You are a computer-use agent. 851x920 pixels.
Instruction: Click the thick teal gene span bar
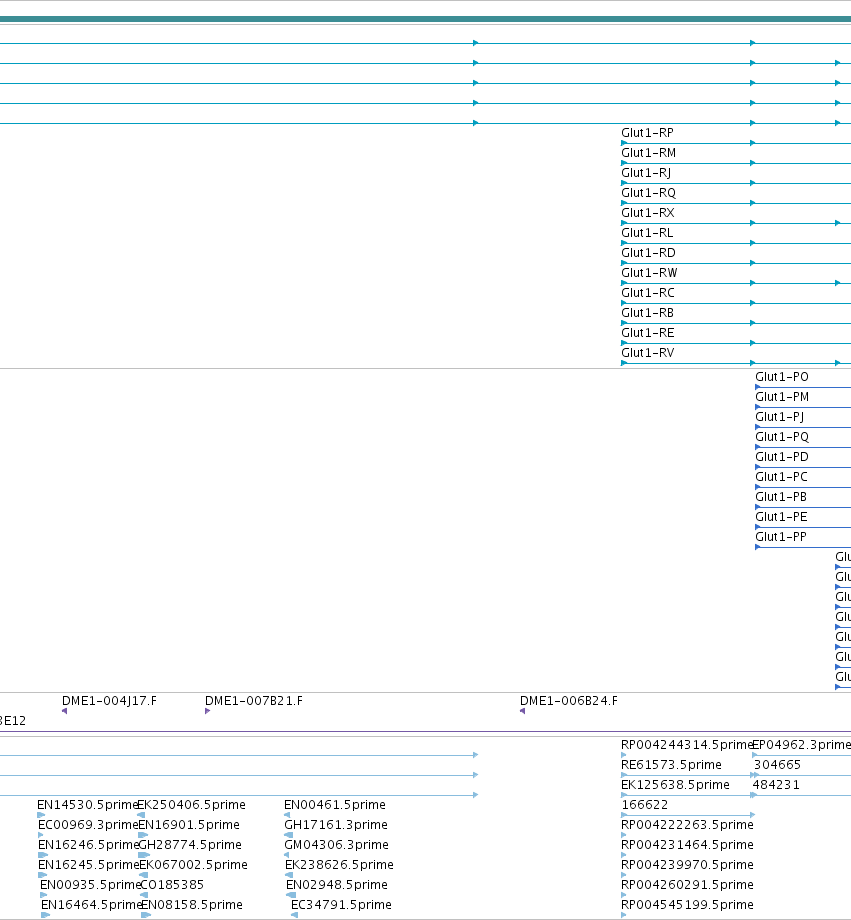426,19
